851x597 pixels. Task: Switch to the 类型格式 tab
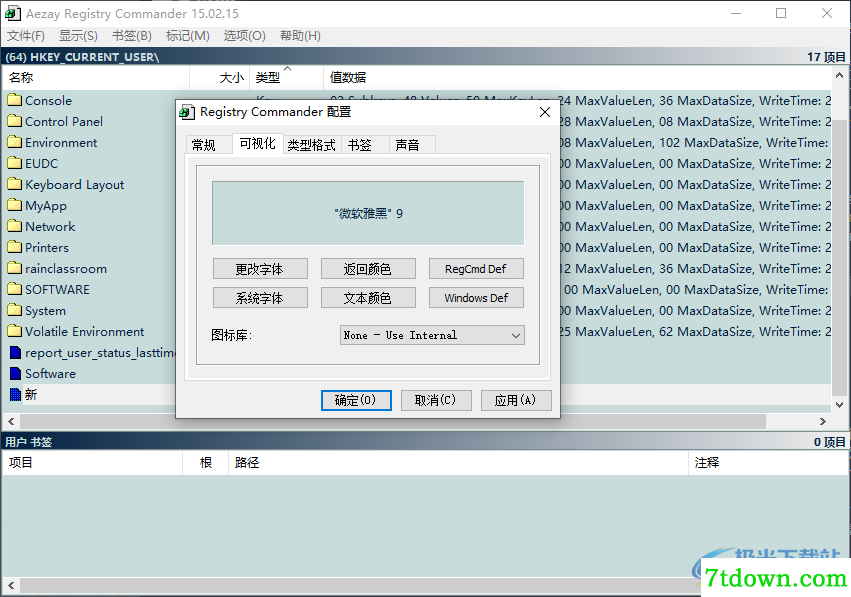pyautogui.click(x=311, y=145)
